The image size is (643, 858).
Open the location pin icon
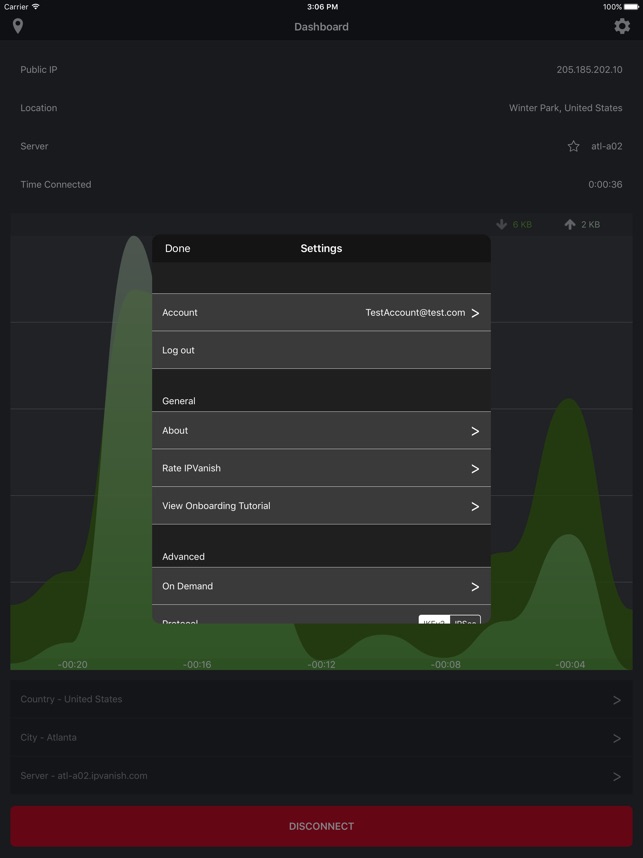click(x=18, y=26)
